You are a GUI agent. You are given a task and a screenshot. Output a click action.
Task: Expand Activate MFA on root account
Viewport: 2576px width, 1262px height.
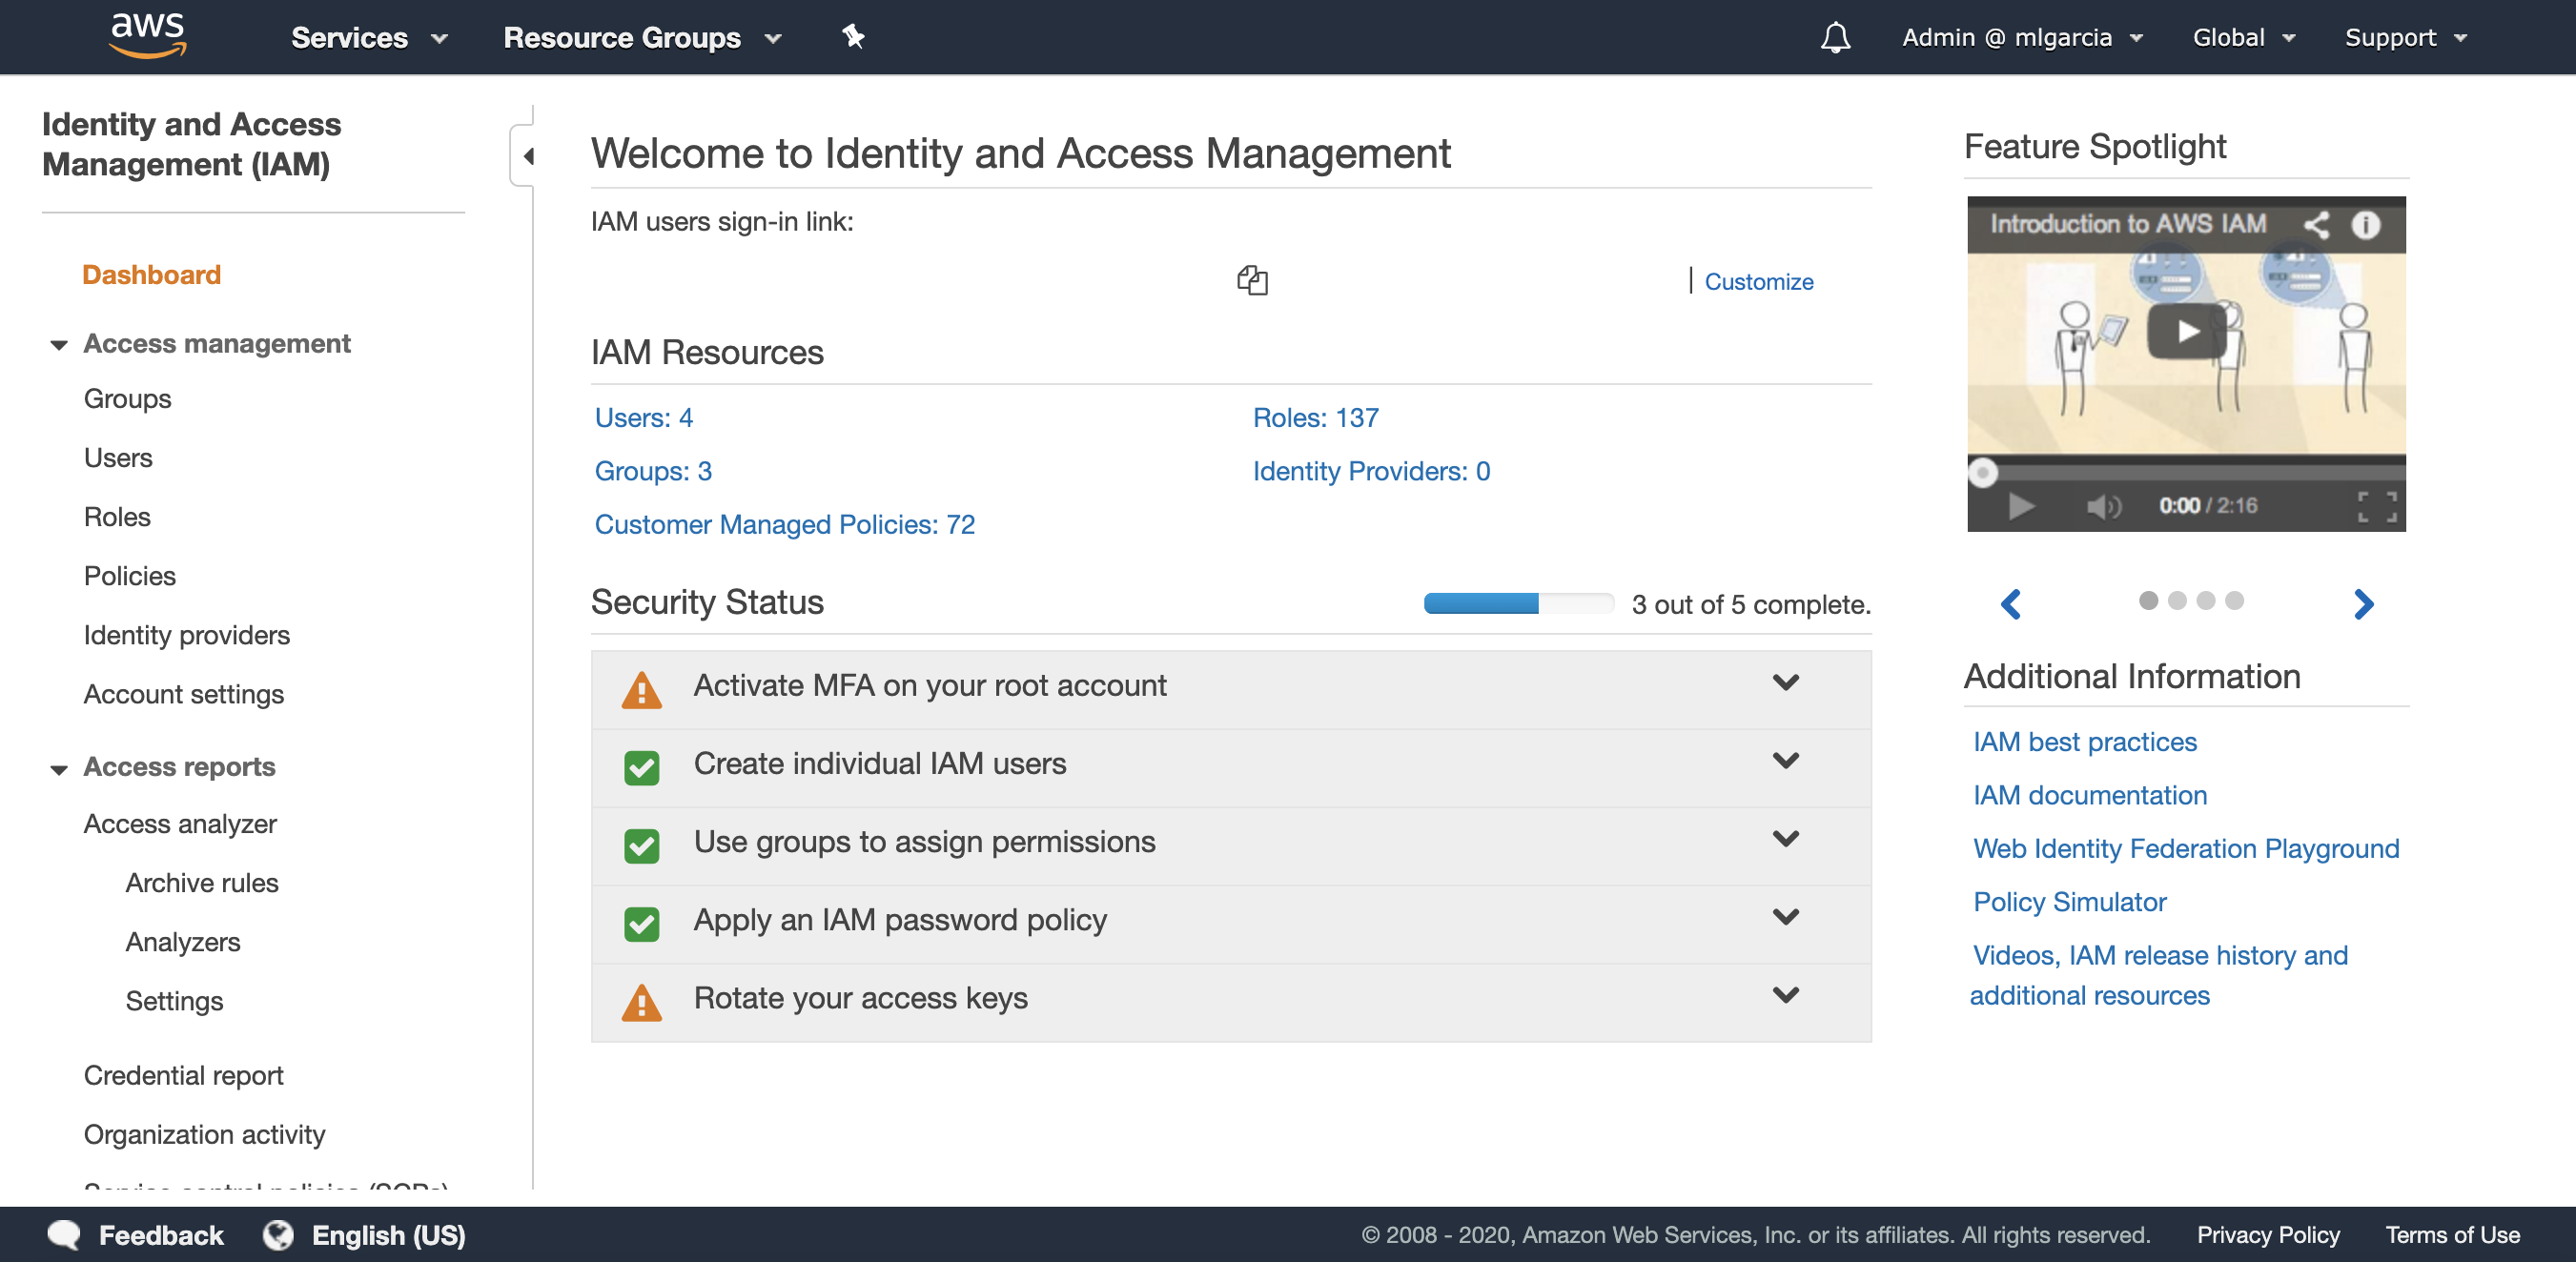[x=1785, y=683]
